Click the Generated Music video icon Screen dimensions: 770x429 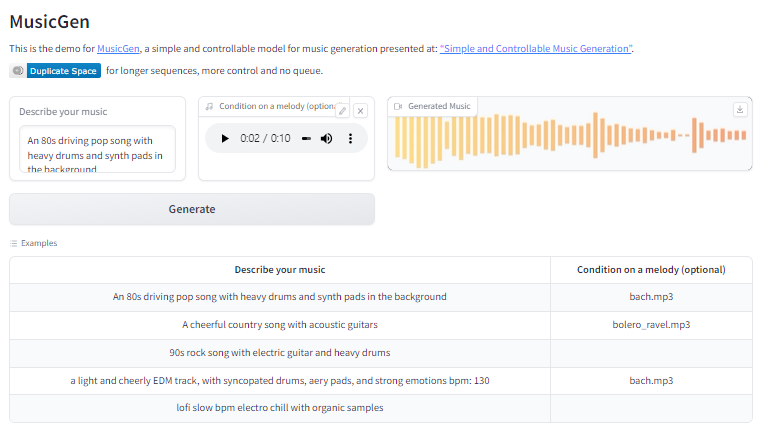tap(398, 107)
